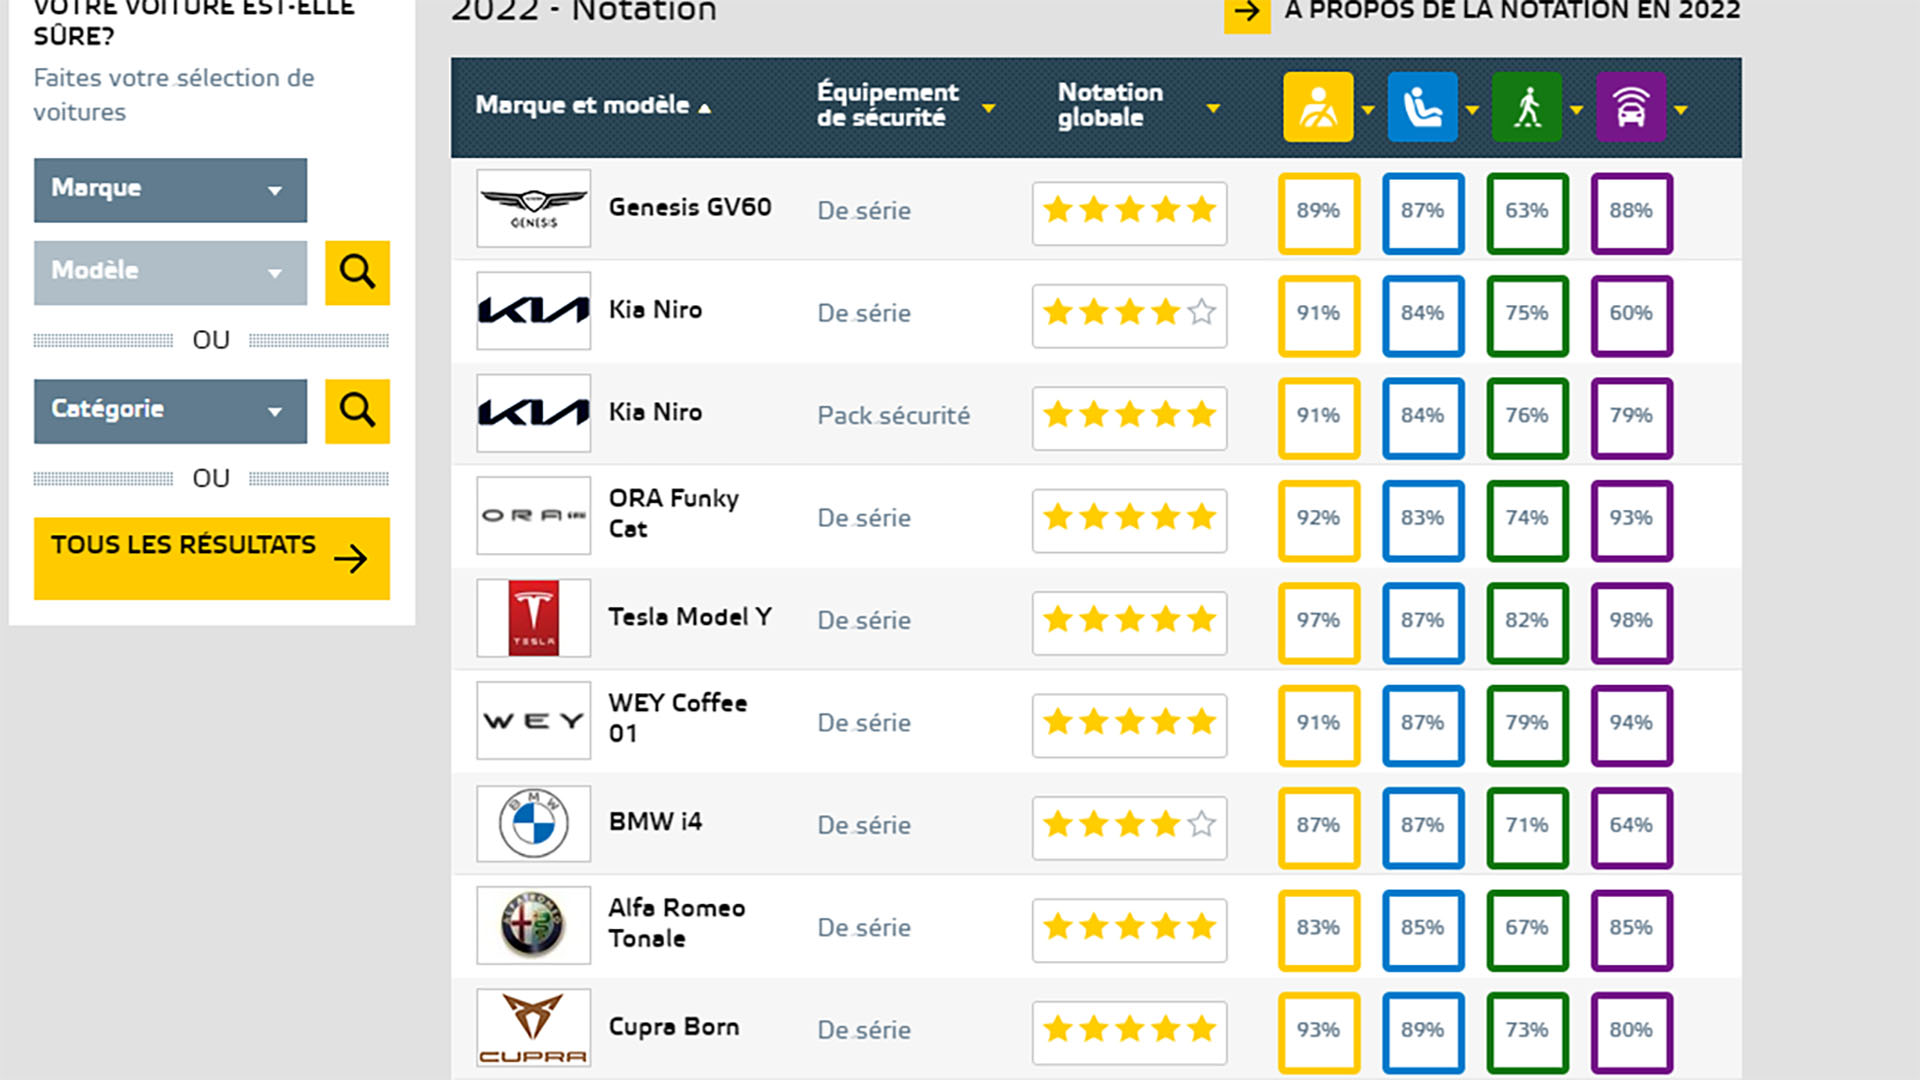Viewport: 1920px width, 1080px height.
Task: Click the ORA Funky Cat star rating
Action: pyautogui.click(x=1129, y=519)
